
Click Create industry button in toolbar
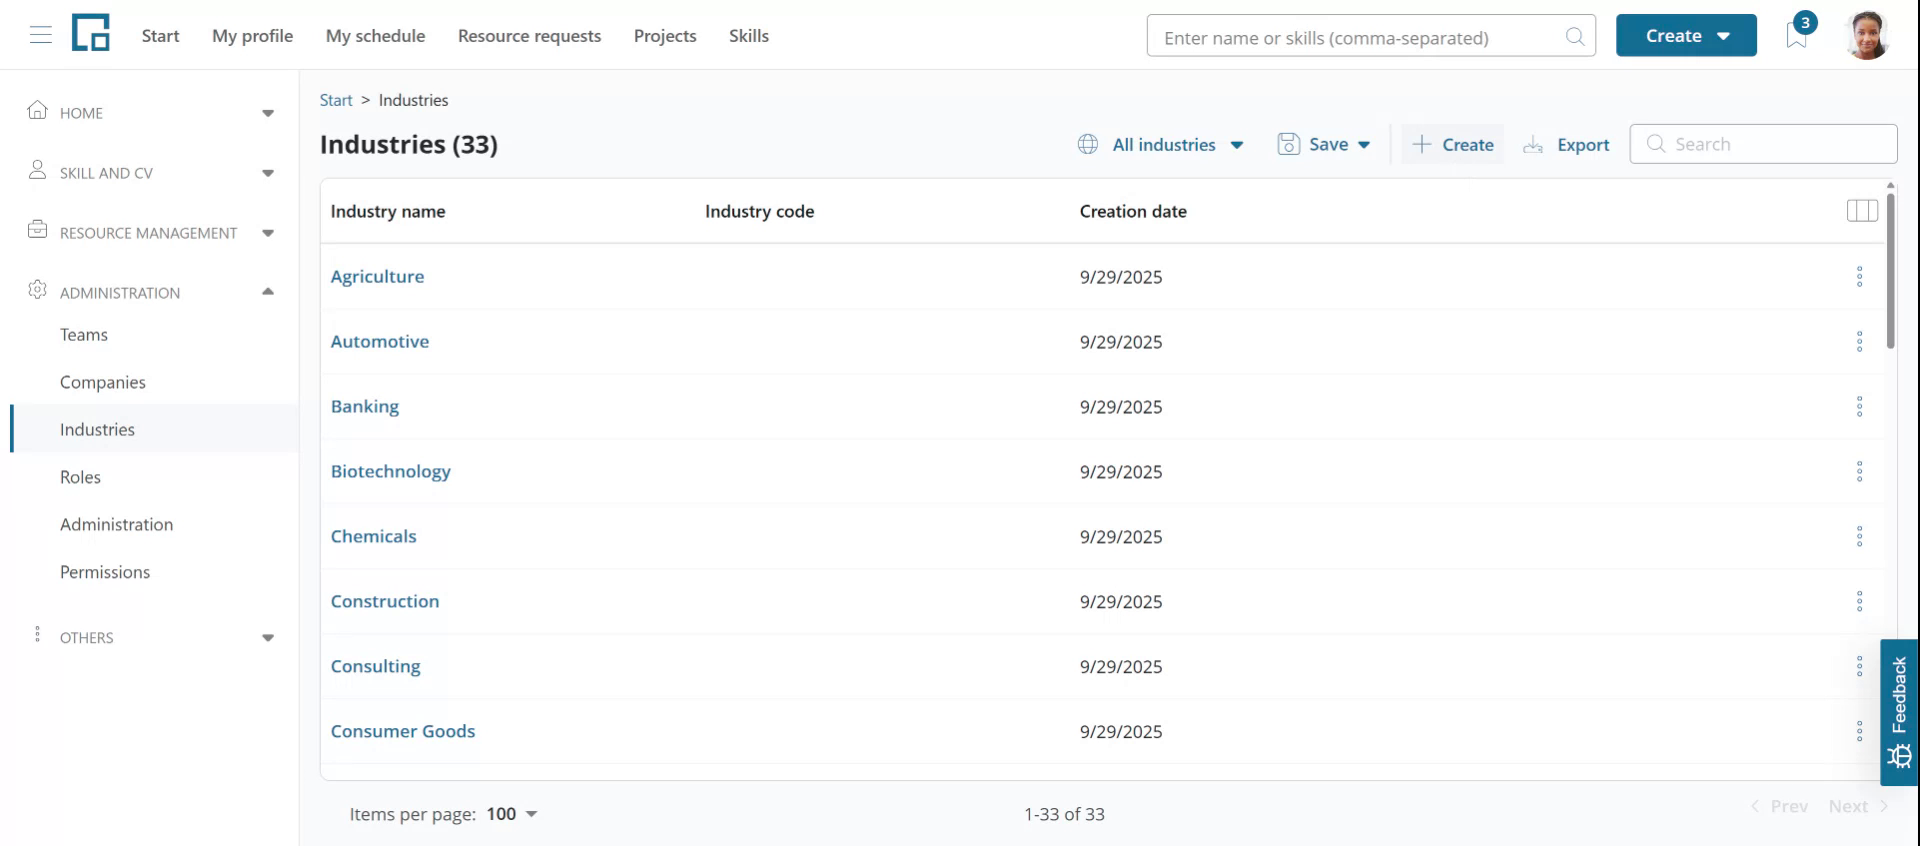click(x=1453, y=145)
